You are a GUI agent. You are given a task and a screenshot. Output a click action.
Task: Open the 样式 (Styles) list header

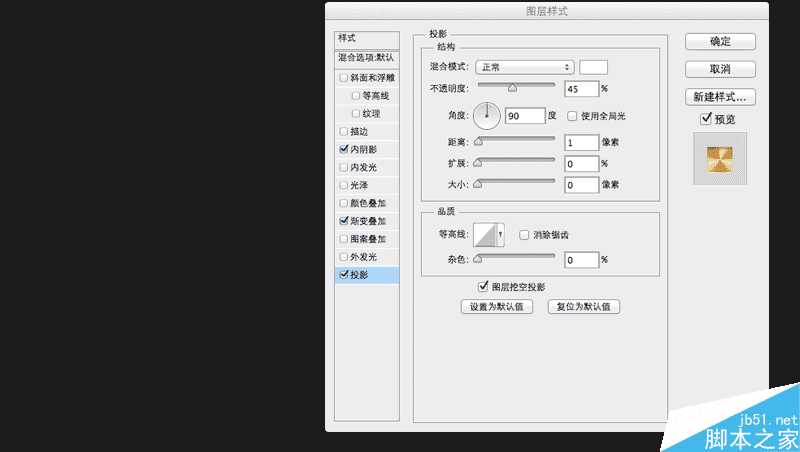366,38
